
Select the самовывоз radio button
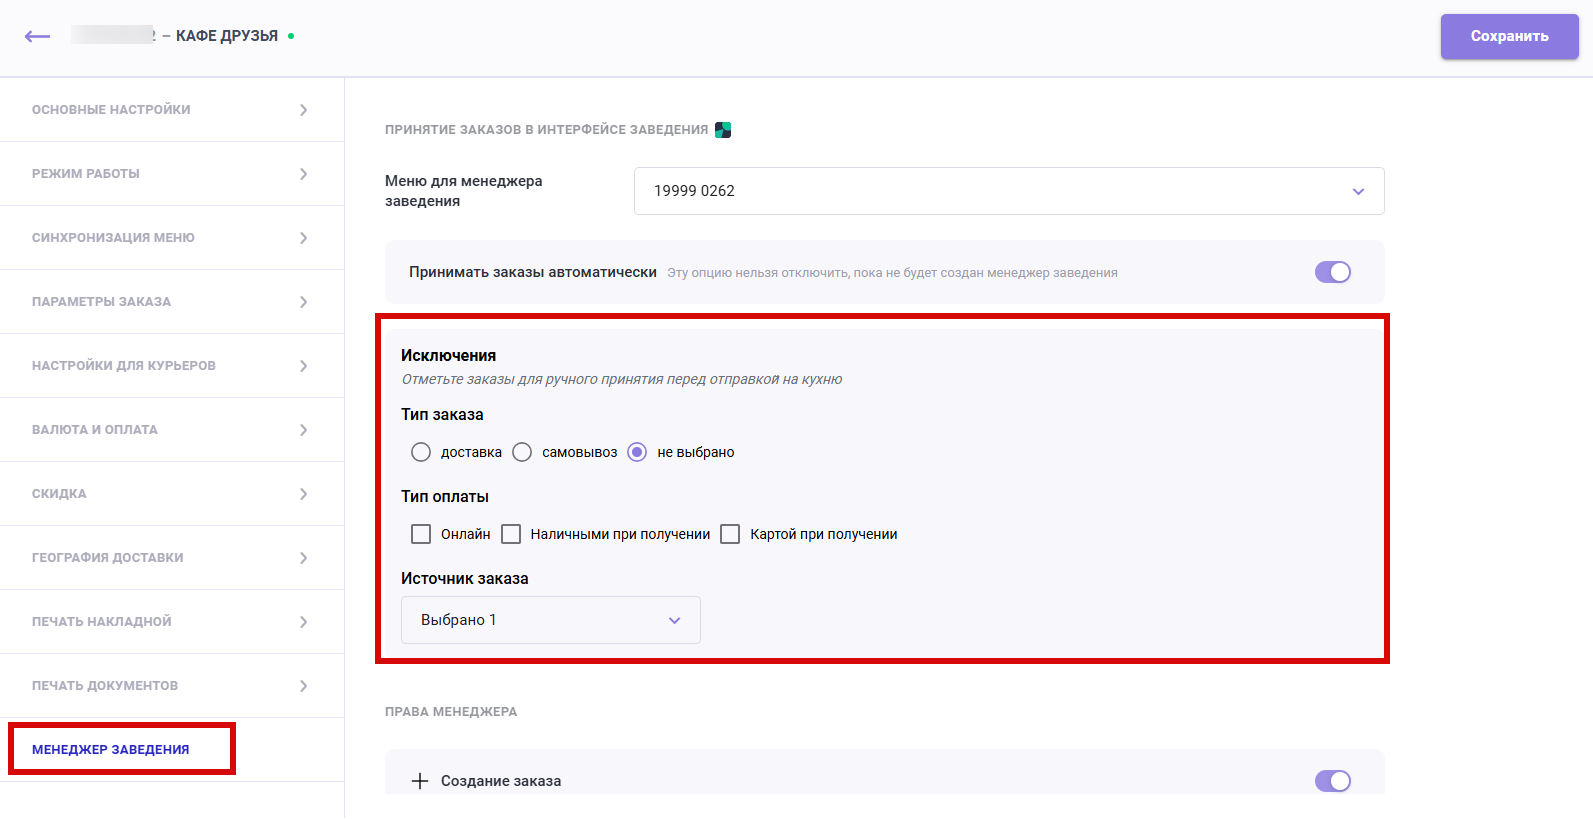(x=522, y=452)
